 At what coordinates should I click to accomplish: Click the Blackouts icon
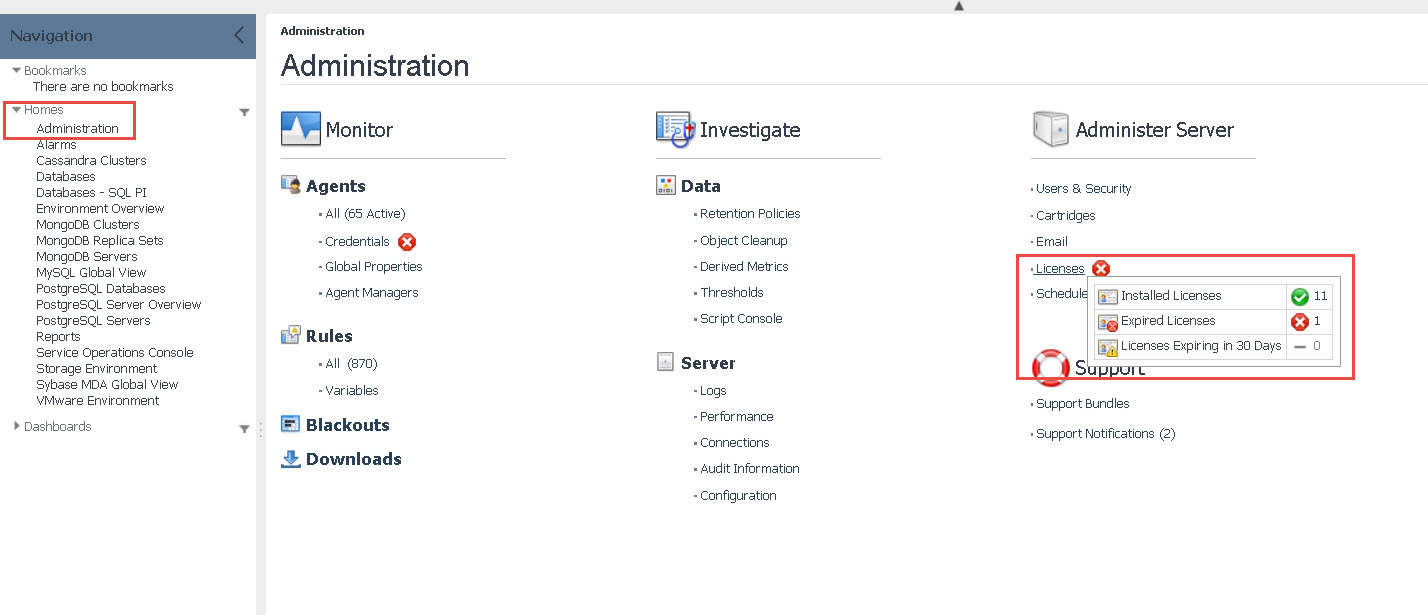(x=291, y=425)
